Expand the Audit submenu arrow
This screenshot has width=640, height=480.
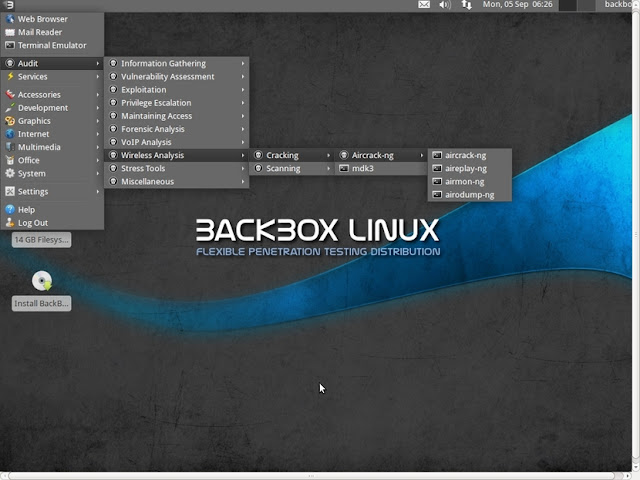pos(98,63)
